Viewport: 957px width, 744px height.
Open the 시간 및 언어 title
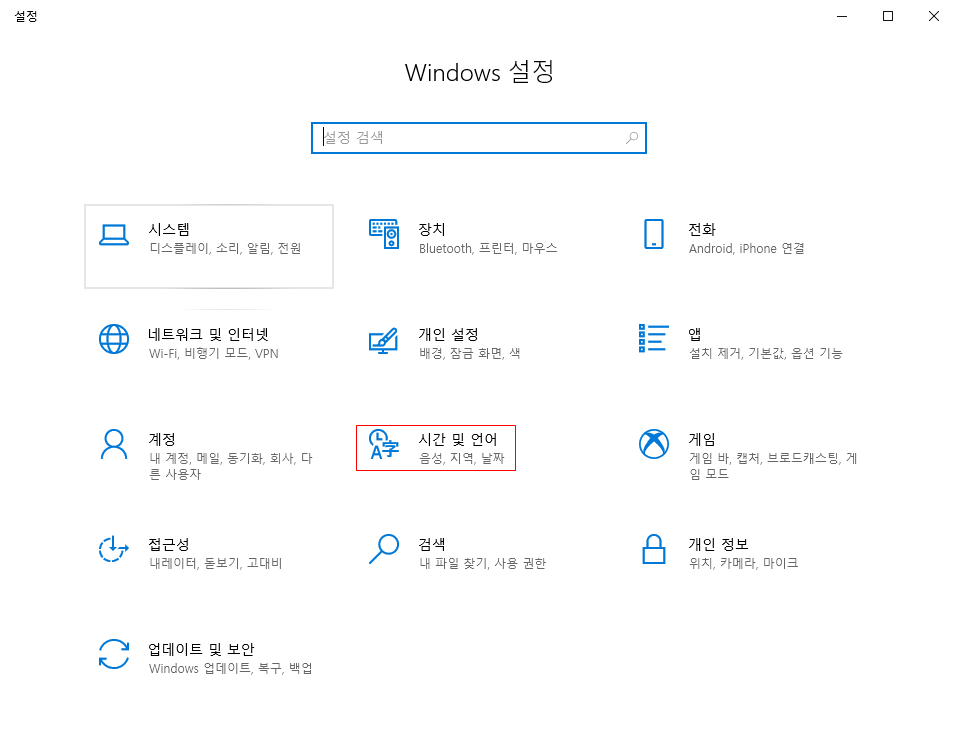click(x=458, y=439)
